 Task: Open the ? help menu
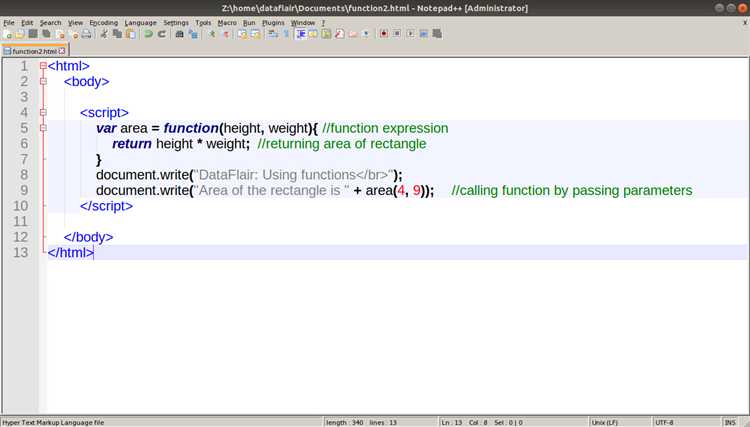point(323,22)
